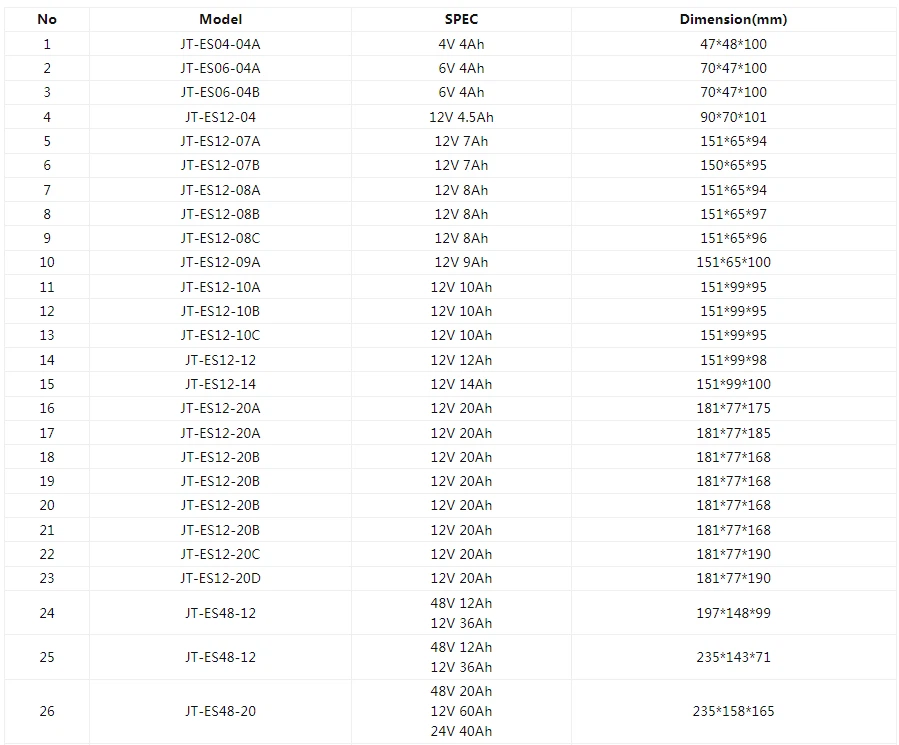This screenshot has width=899, height=745.
Task: Click the 181*77*185 dimension cell
Action: (733, 433)
